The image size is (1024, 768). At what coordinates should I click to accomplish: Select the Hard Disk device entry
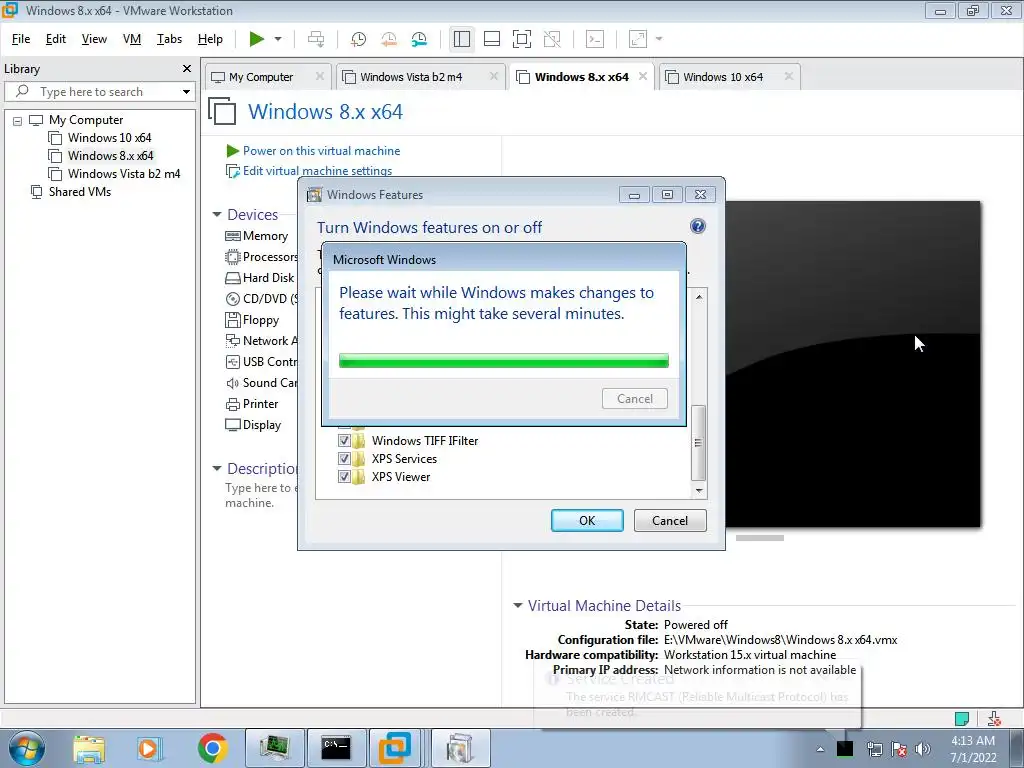coord(261,278)
